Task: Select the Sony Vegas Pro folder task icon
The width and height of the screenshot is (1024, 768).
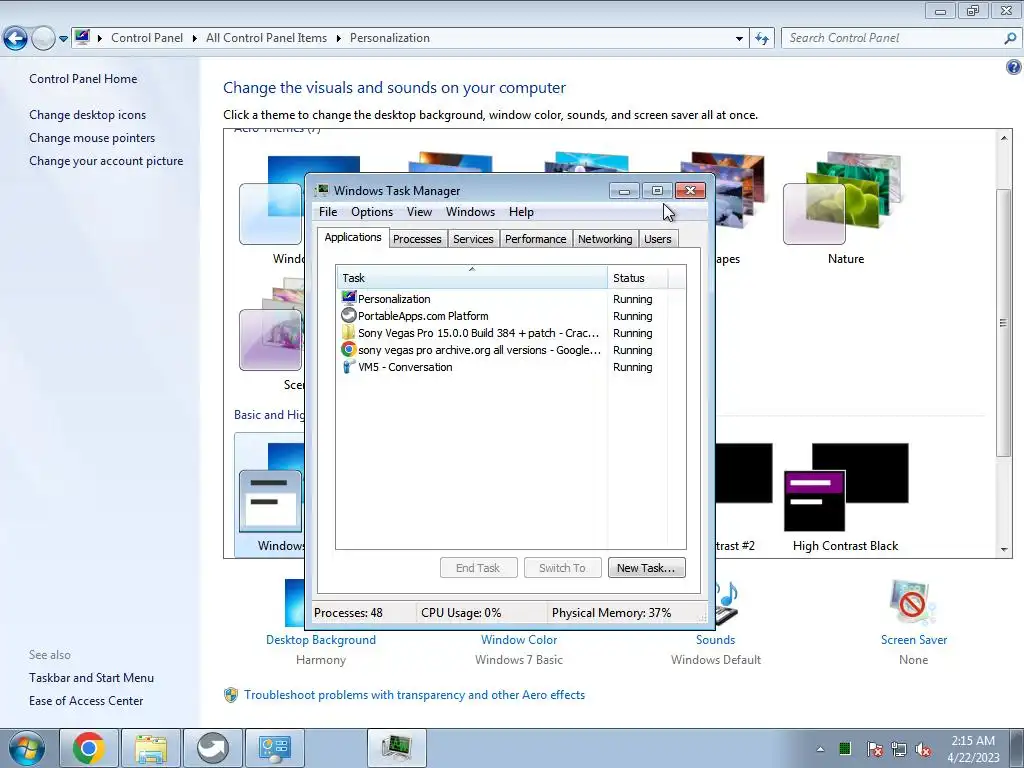Action: [x=349, y=332]
